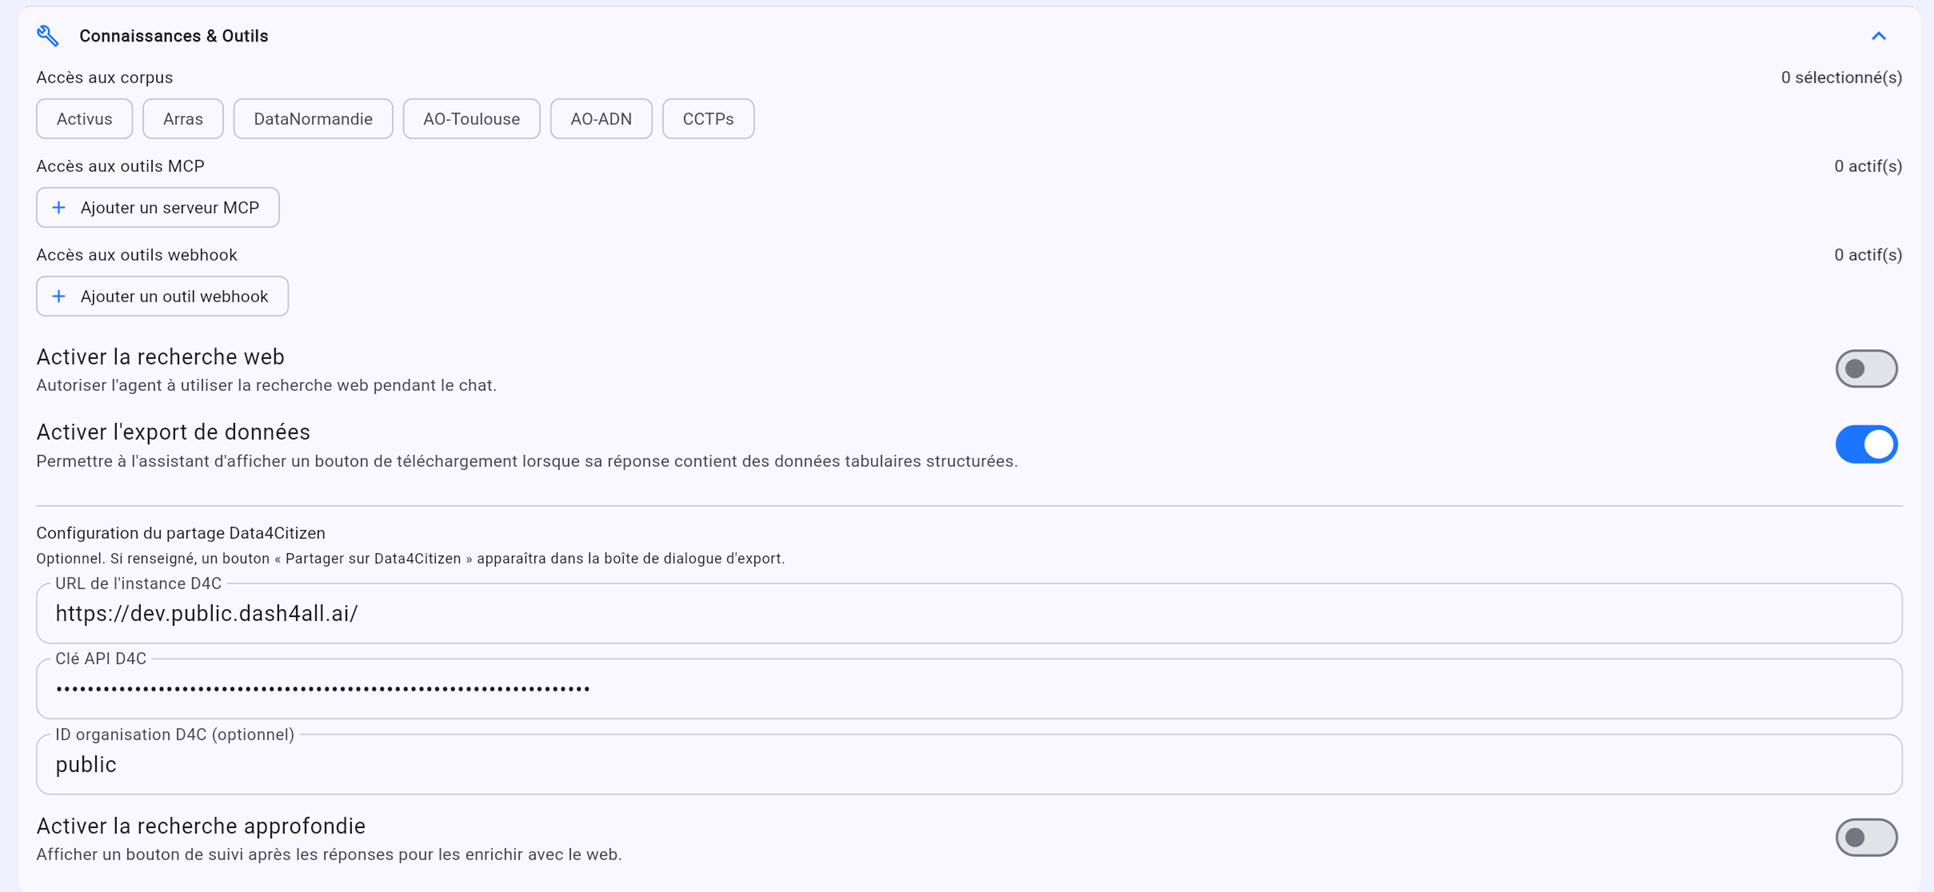Select the Arras corpus chip

click(183, 119)
